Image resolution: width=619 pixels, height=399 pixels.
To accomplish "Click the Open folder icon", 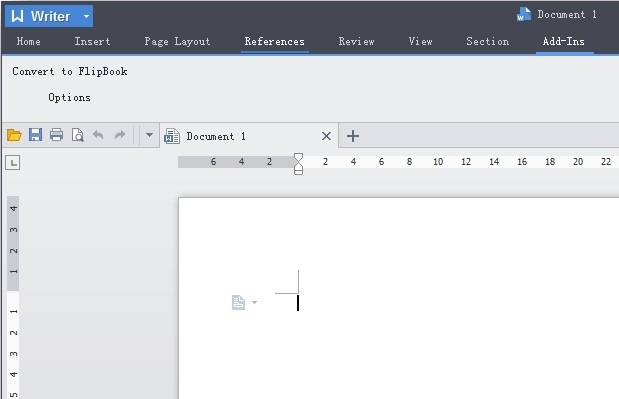I will tap(14, 135).
